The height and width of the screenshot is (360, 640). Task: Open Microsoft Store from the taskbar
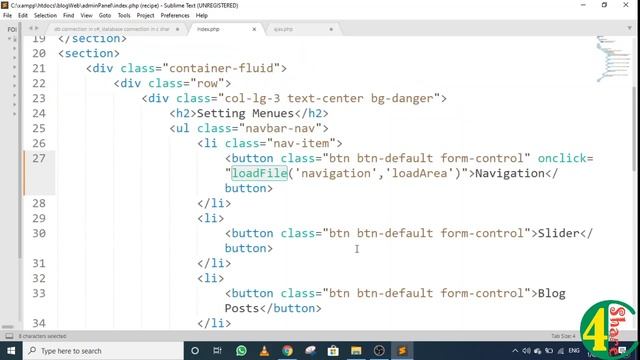[x=333, y=351]
